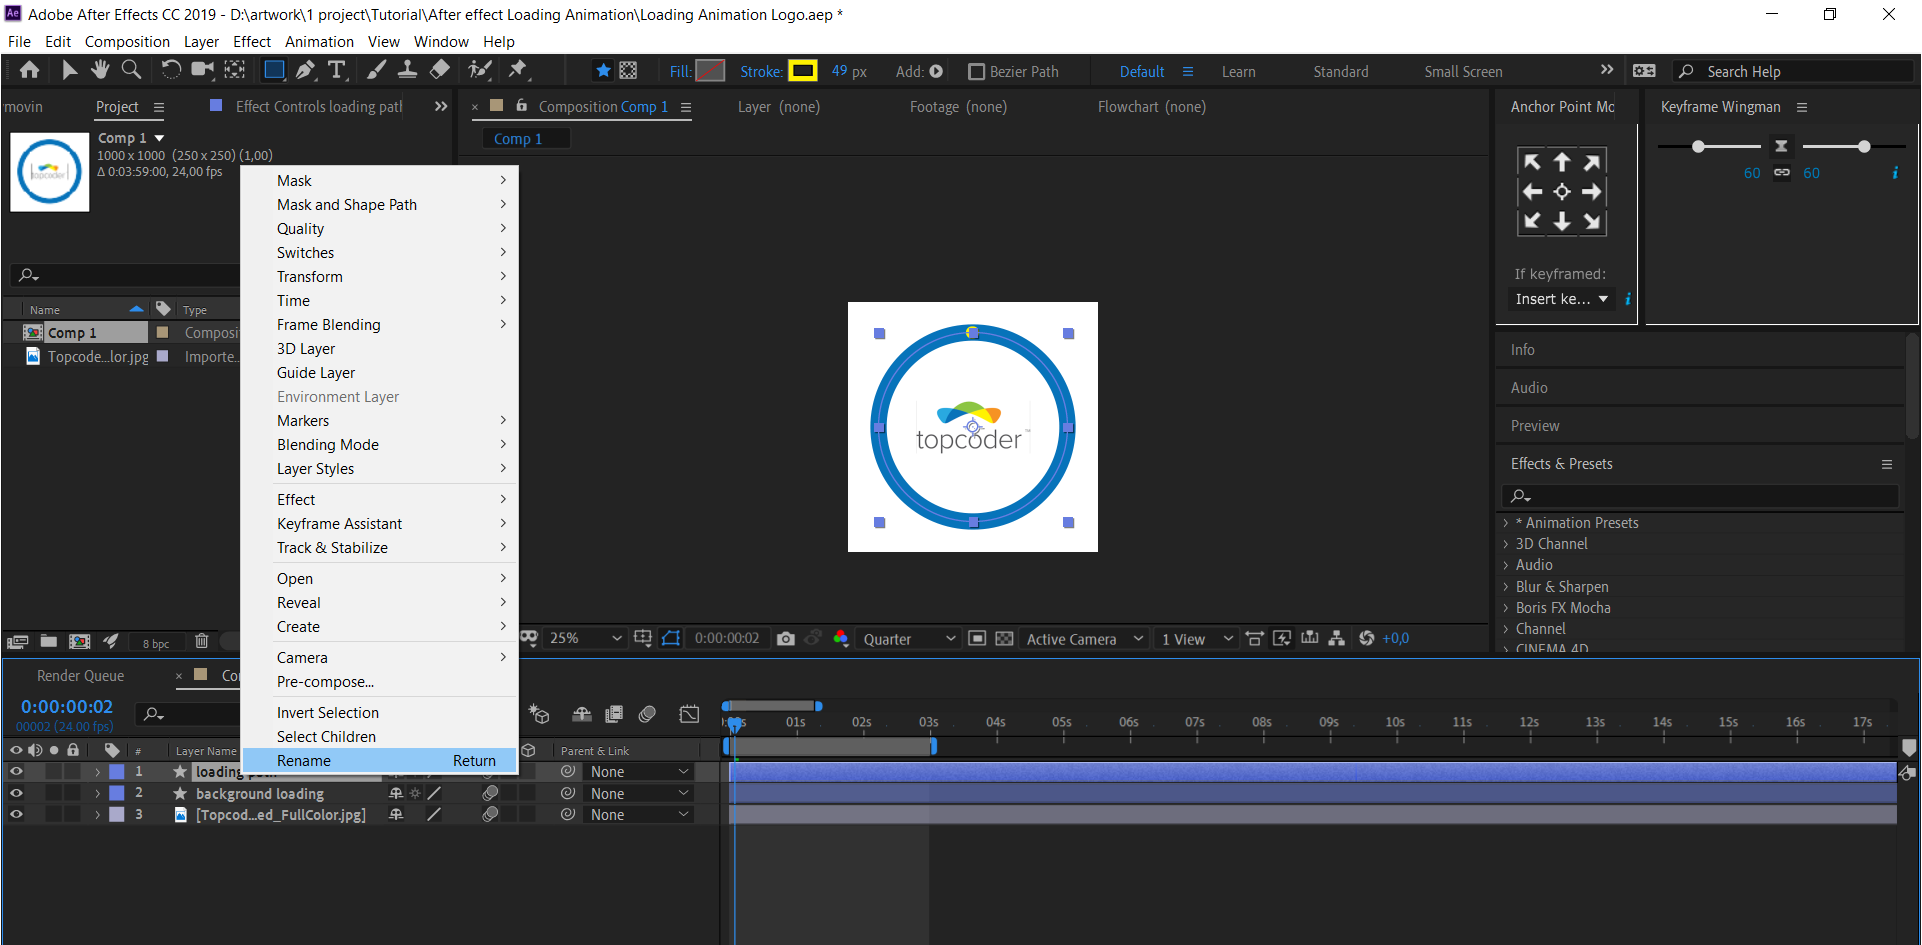Click Keyframe Wingman link icon

pos(1782,172)
